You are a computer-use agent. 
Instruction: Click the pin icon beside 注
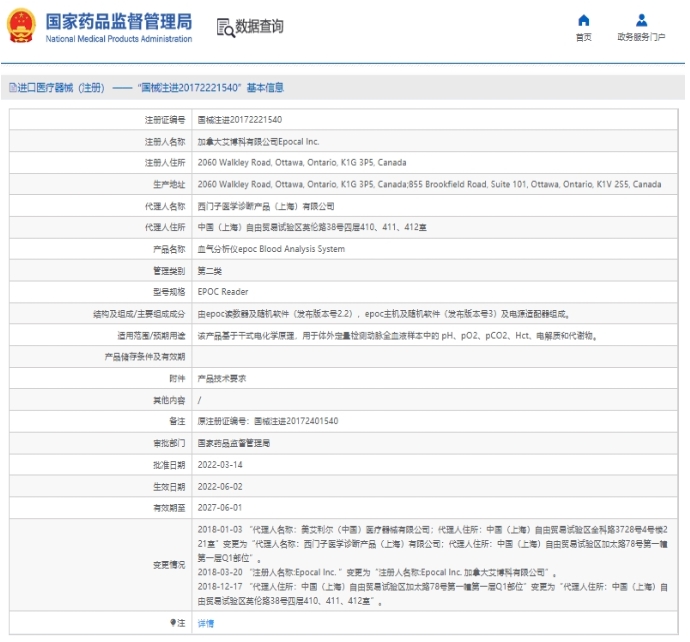[x=172, y=623]
